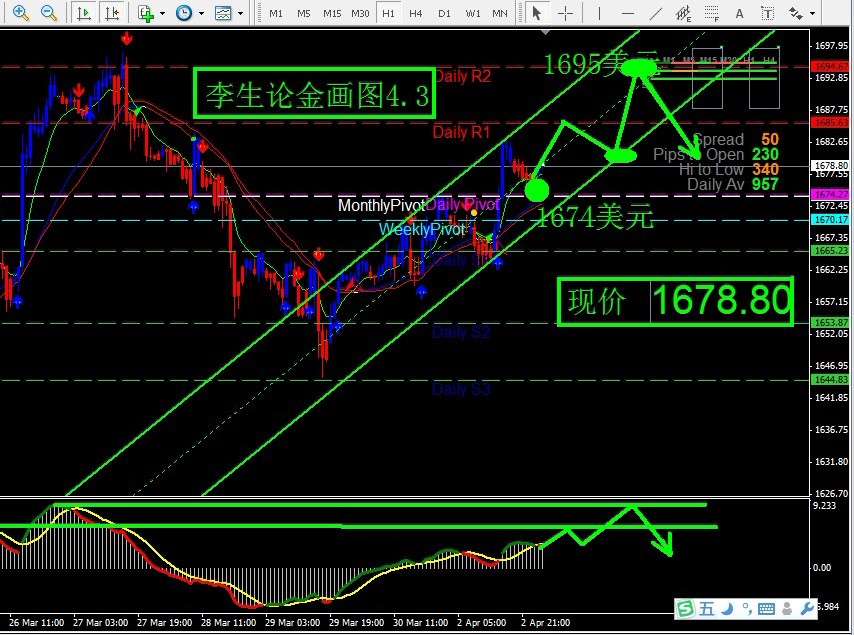Click the 1678.80 current price box
This screenshot has height=635, width=854.
point(722,301)
